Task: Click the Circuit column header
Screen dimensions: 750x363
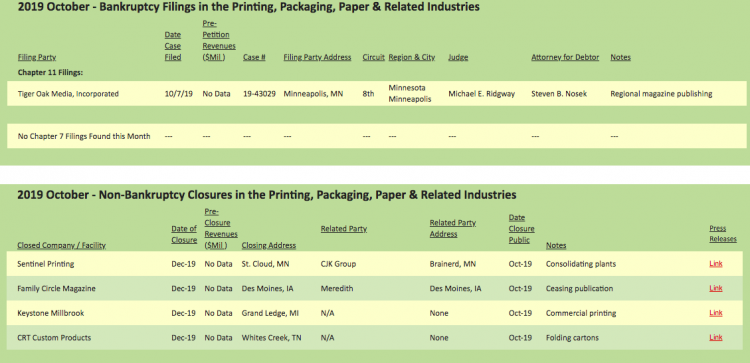Action: point(374,57)
